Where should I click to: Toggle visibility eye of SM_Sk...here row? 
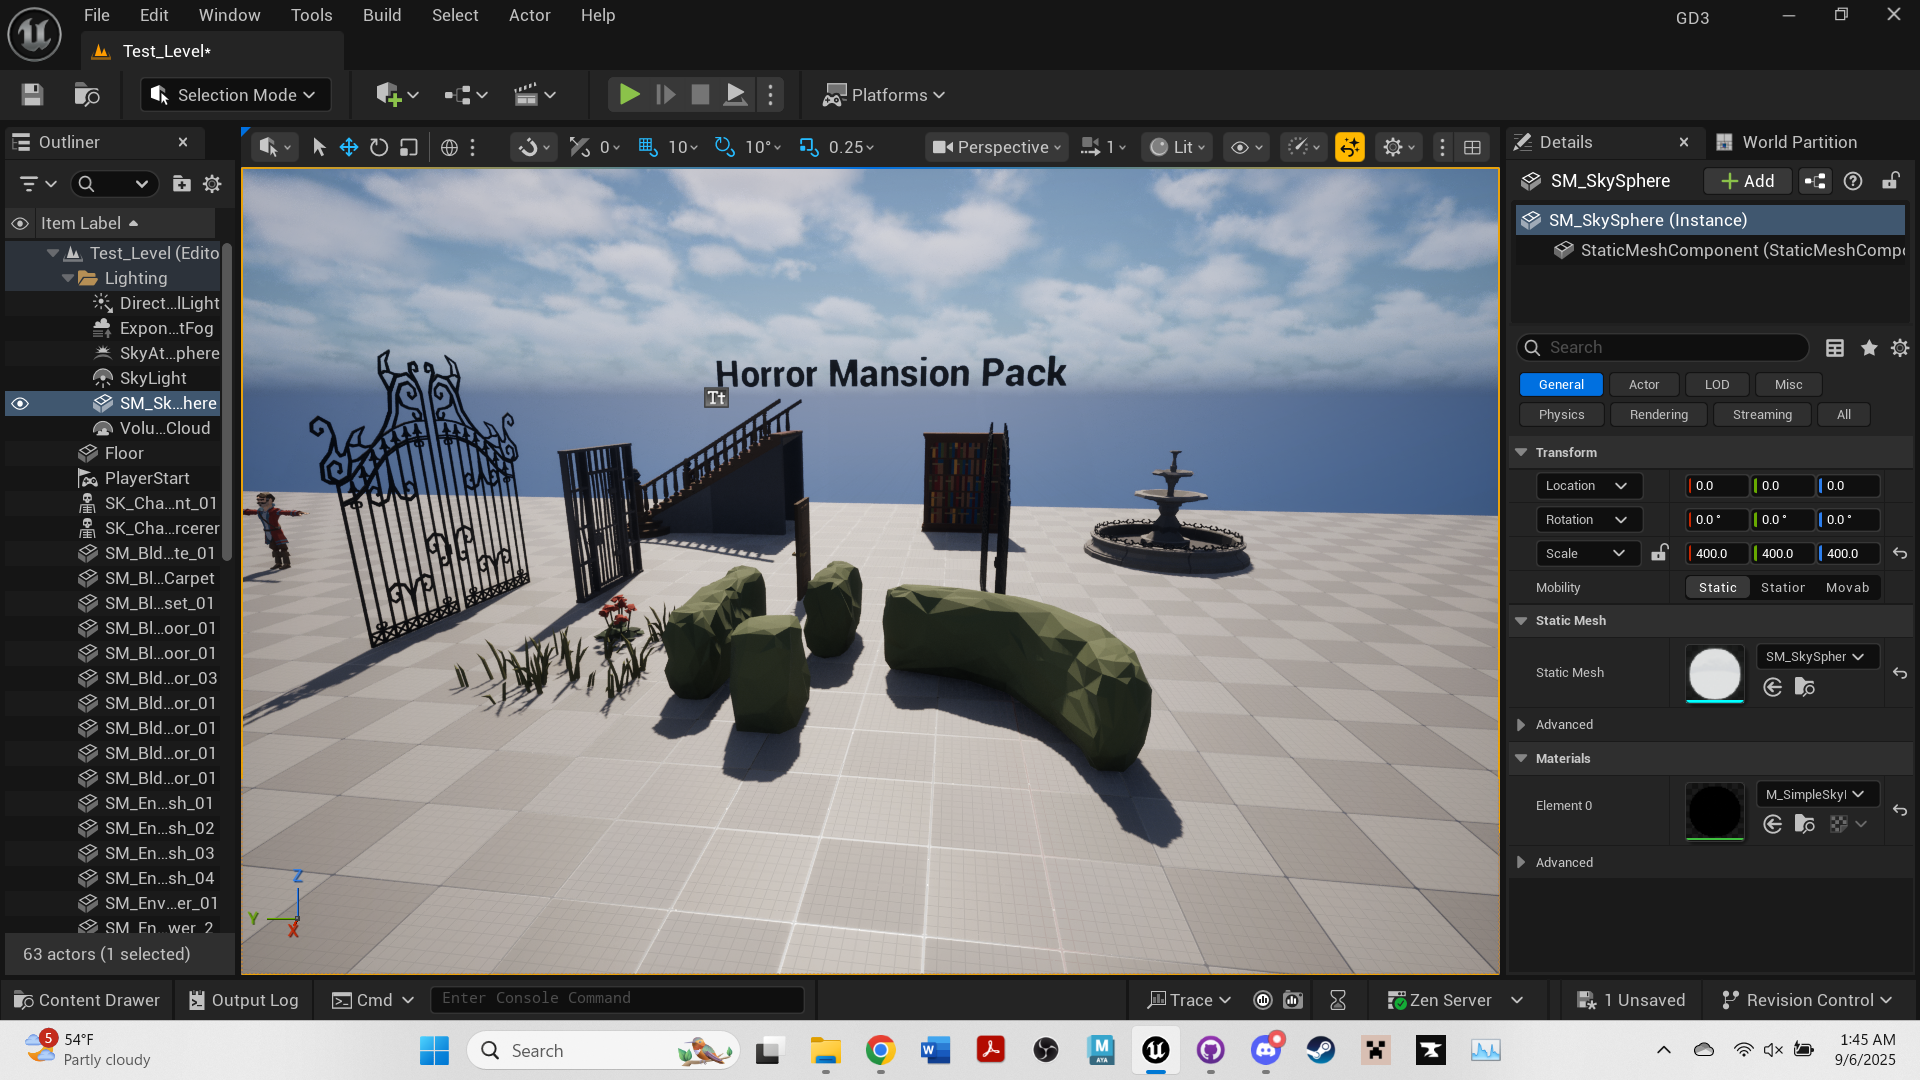20,403
